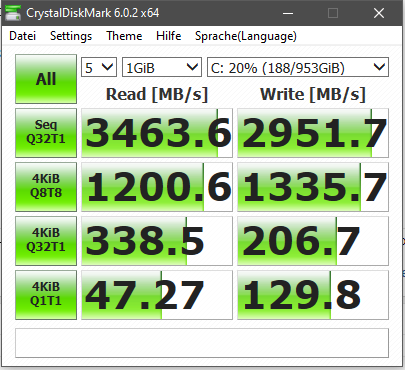405x370 pixels.
Task: Open the Settings menu
Action: click(x=71, y=36)
